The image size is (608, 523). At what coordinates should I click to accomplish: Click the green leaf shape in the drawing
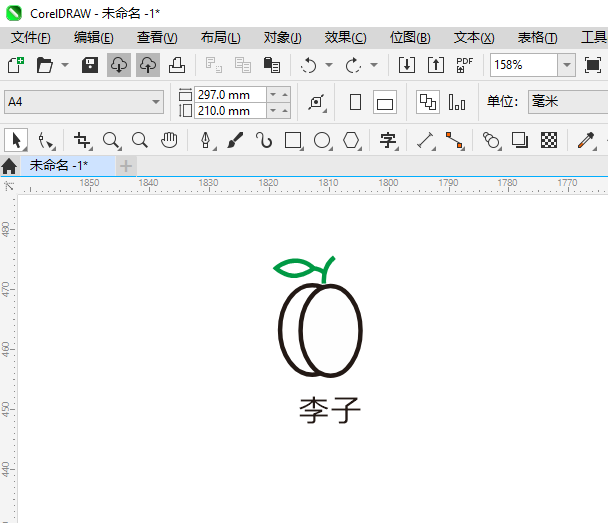[297, 268]
